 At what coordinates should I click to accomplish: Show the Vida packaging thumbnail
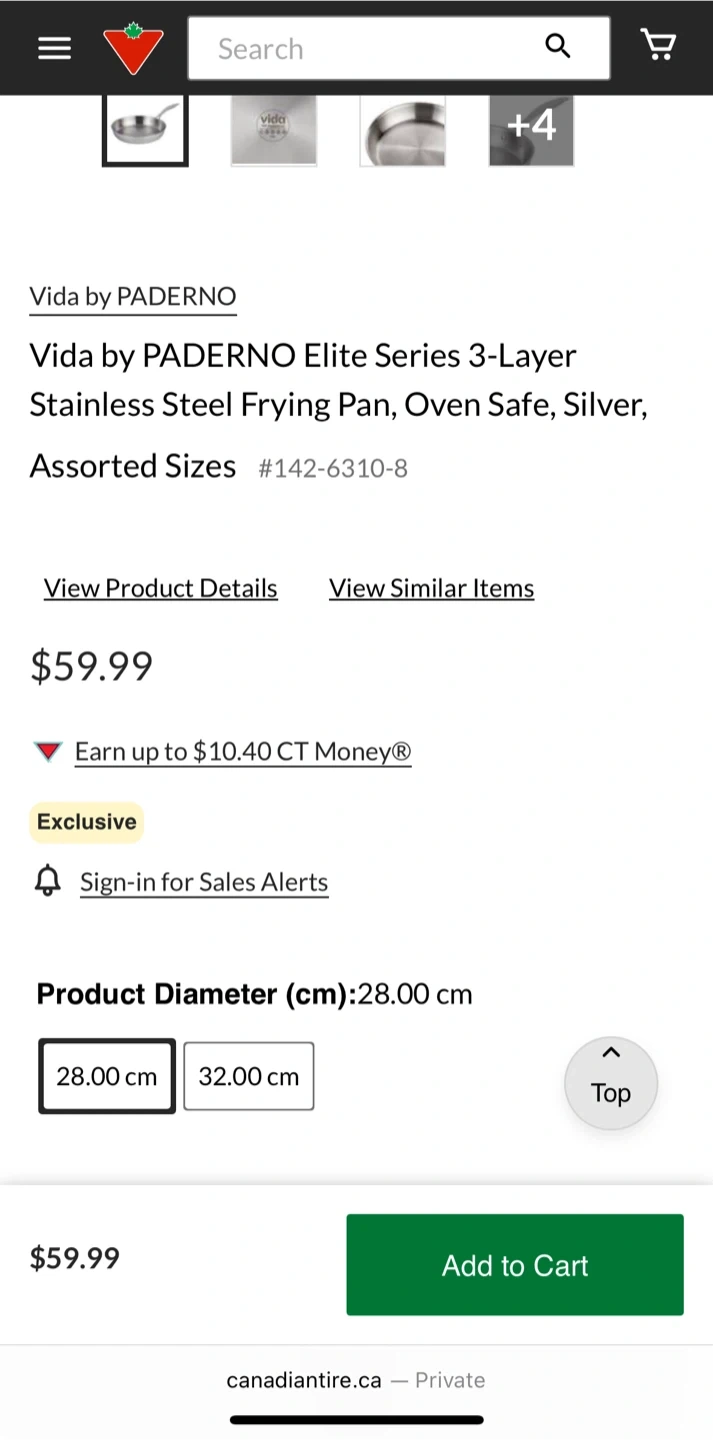[273, 129]
